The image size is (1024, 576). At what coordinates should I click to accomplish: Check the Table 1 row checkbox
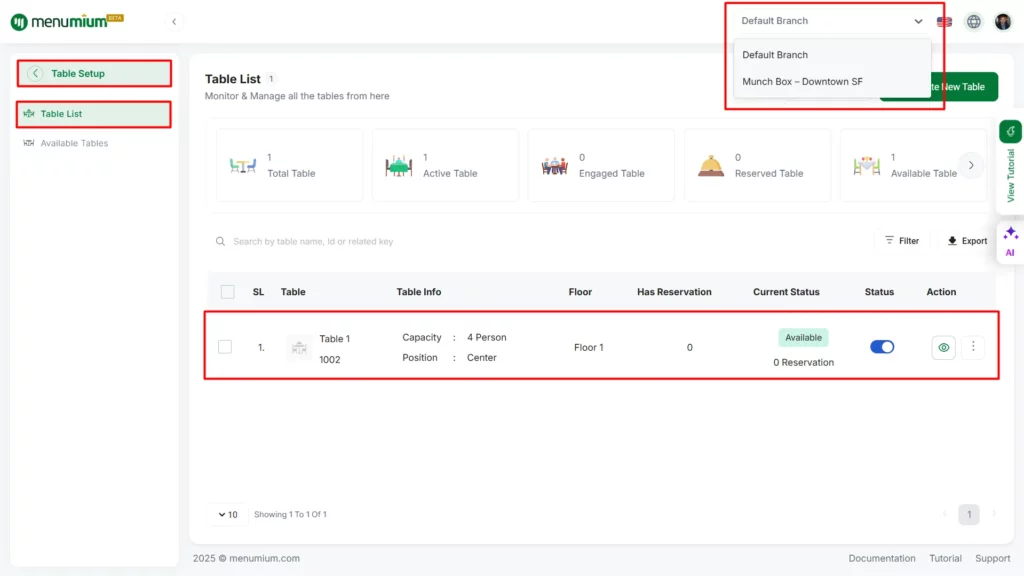[225, 347]
